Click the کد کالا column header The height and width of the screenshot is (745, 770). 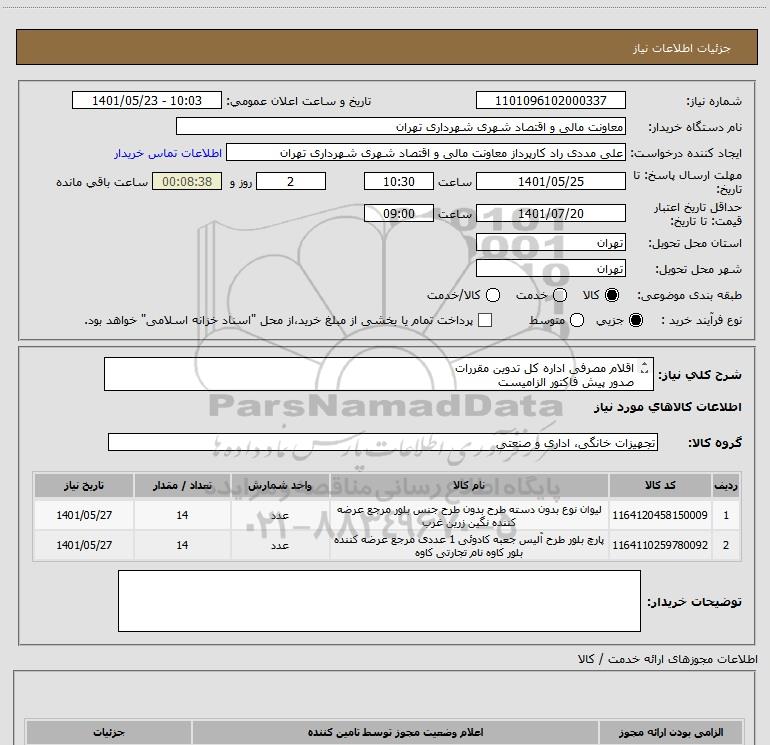[660, 486]
